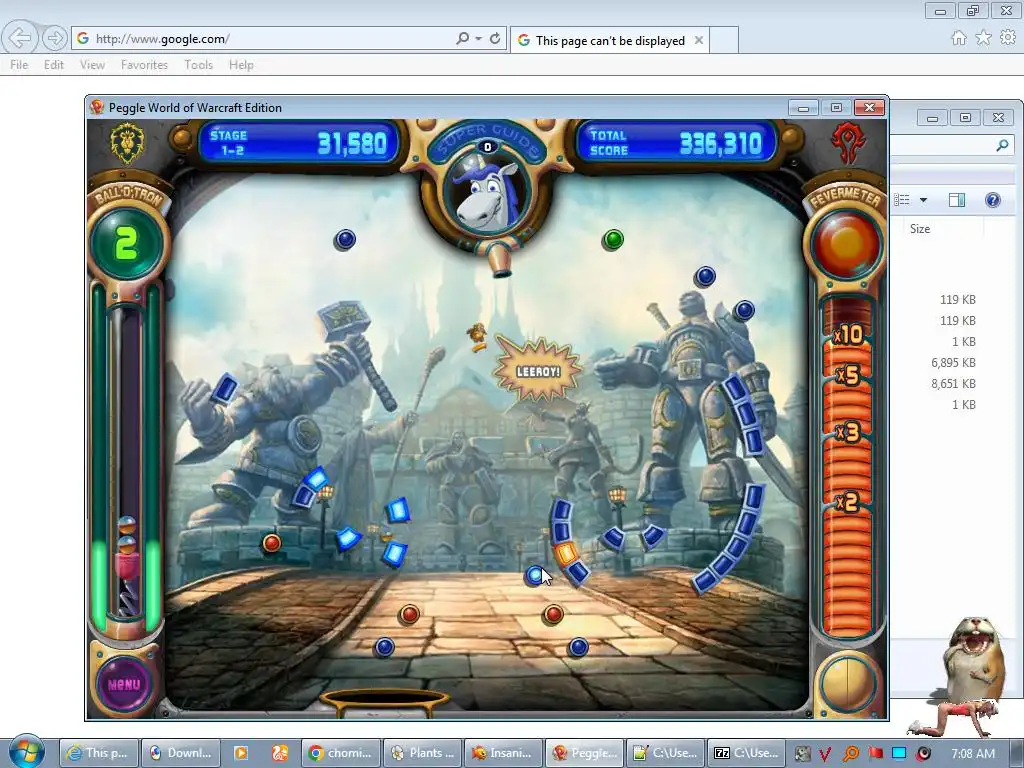Open the Favorites menu
The image size is (1024, 768).
144,65
